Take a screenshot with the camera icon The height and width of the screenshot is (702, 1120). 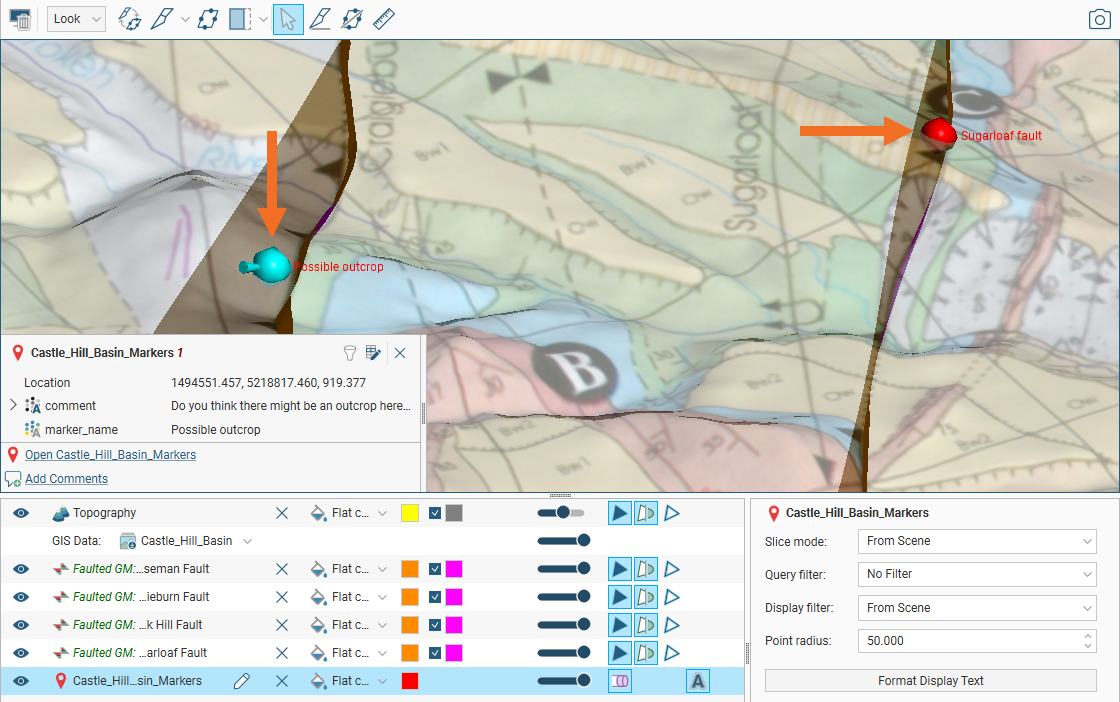(1099, 19)
